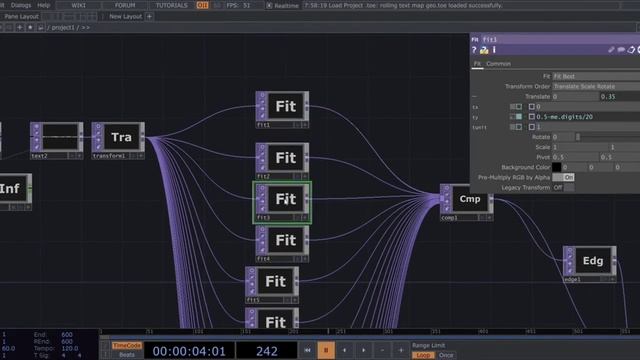This screenshot has width=640, height=360.
Task: Add a new layout with the plus icon
Action: click(x=149, y=16)
